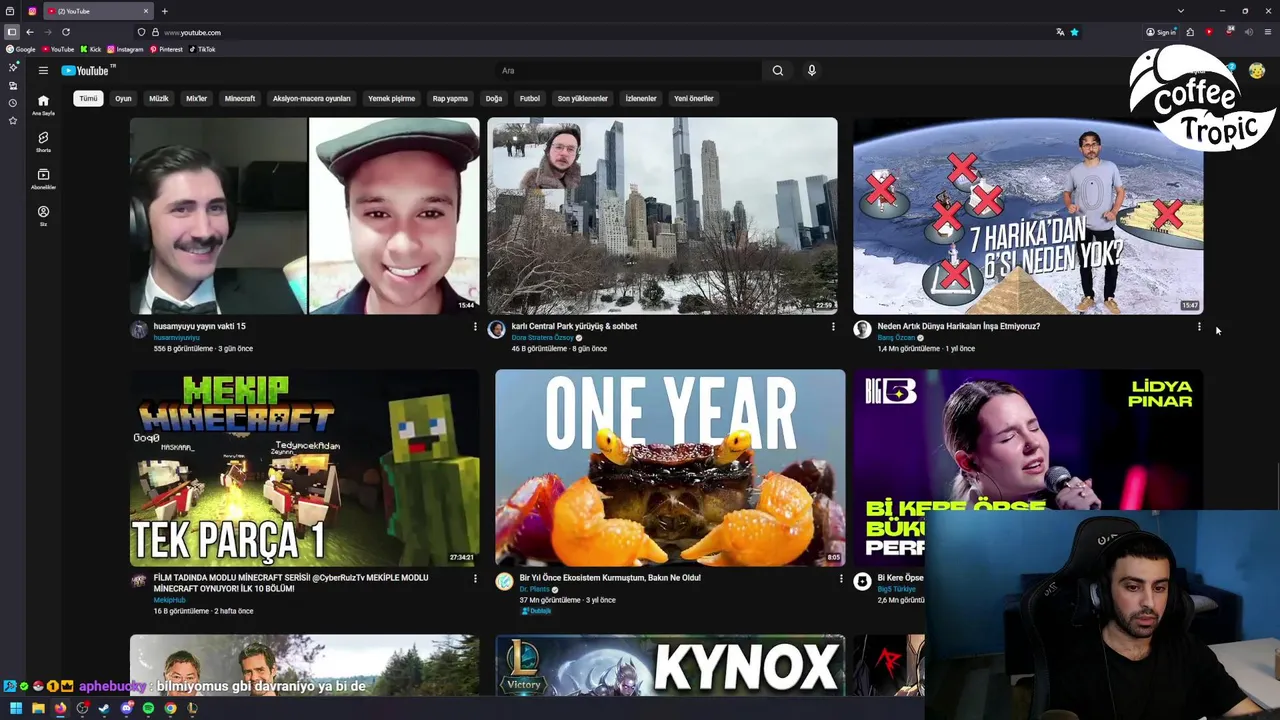The width and height of the screenshot is (1280, 720).
Task: Open the Barış Özcan channel link
Action: [x=896, y=338]
